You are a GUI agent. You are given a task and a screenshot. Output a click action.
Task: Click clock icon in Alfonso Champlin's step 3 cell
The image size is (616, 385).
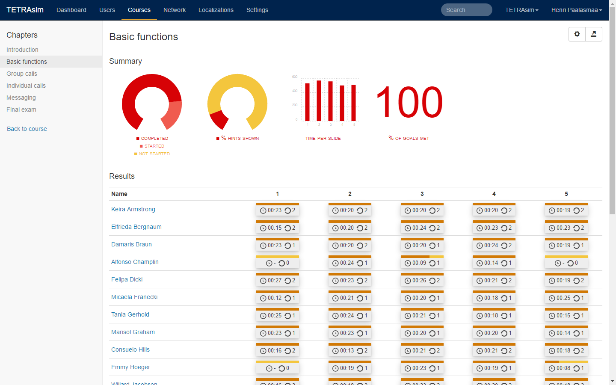(x=407, y=263)
